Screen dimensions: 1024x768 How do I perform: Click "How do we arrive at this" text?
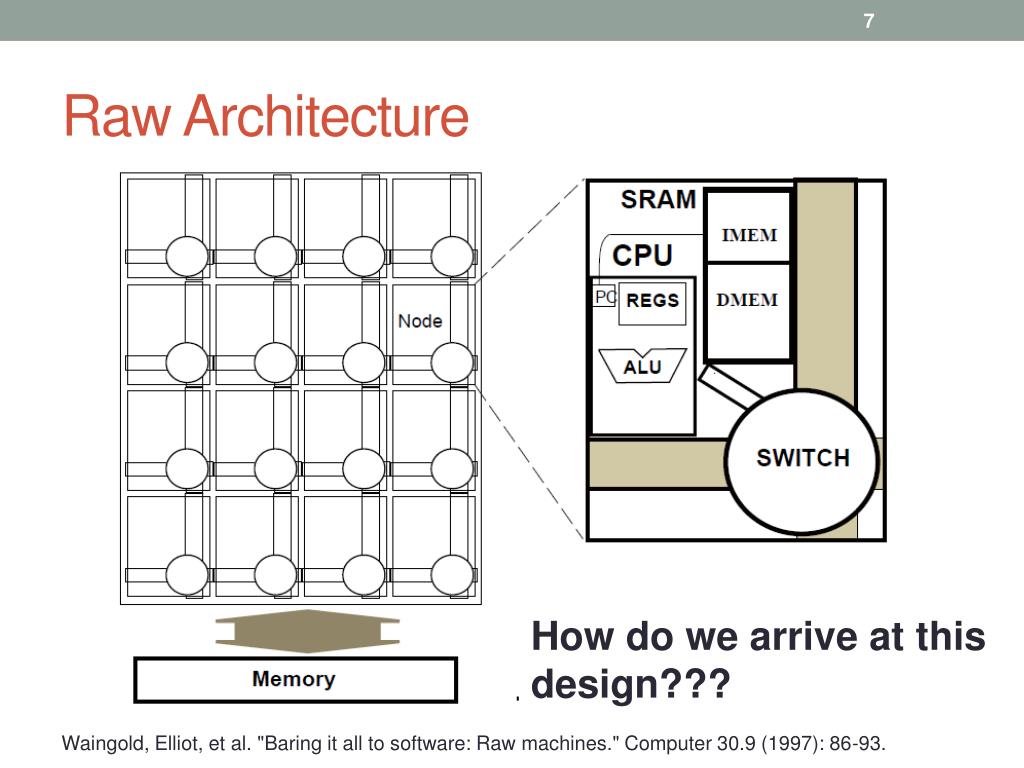point(758,636)
